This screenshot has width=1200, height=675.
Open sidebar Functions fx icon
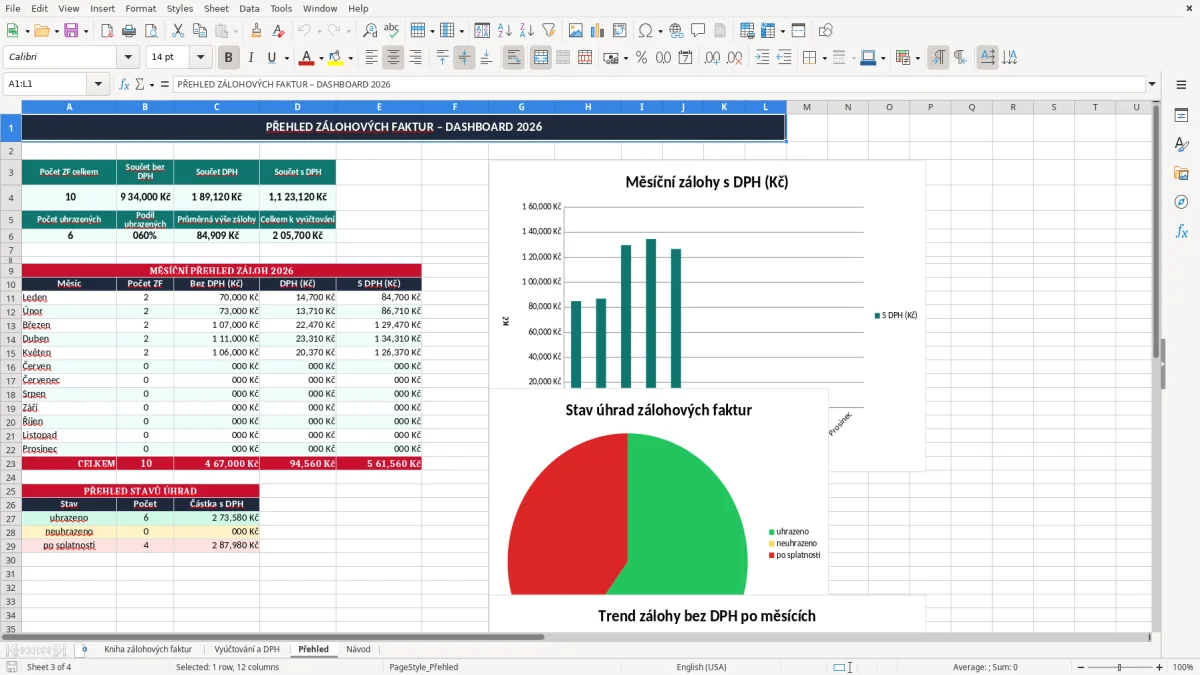click(x=1181, y=232)
